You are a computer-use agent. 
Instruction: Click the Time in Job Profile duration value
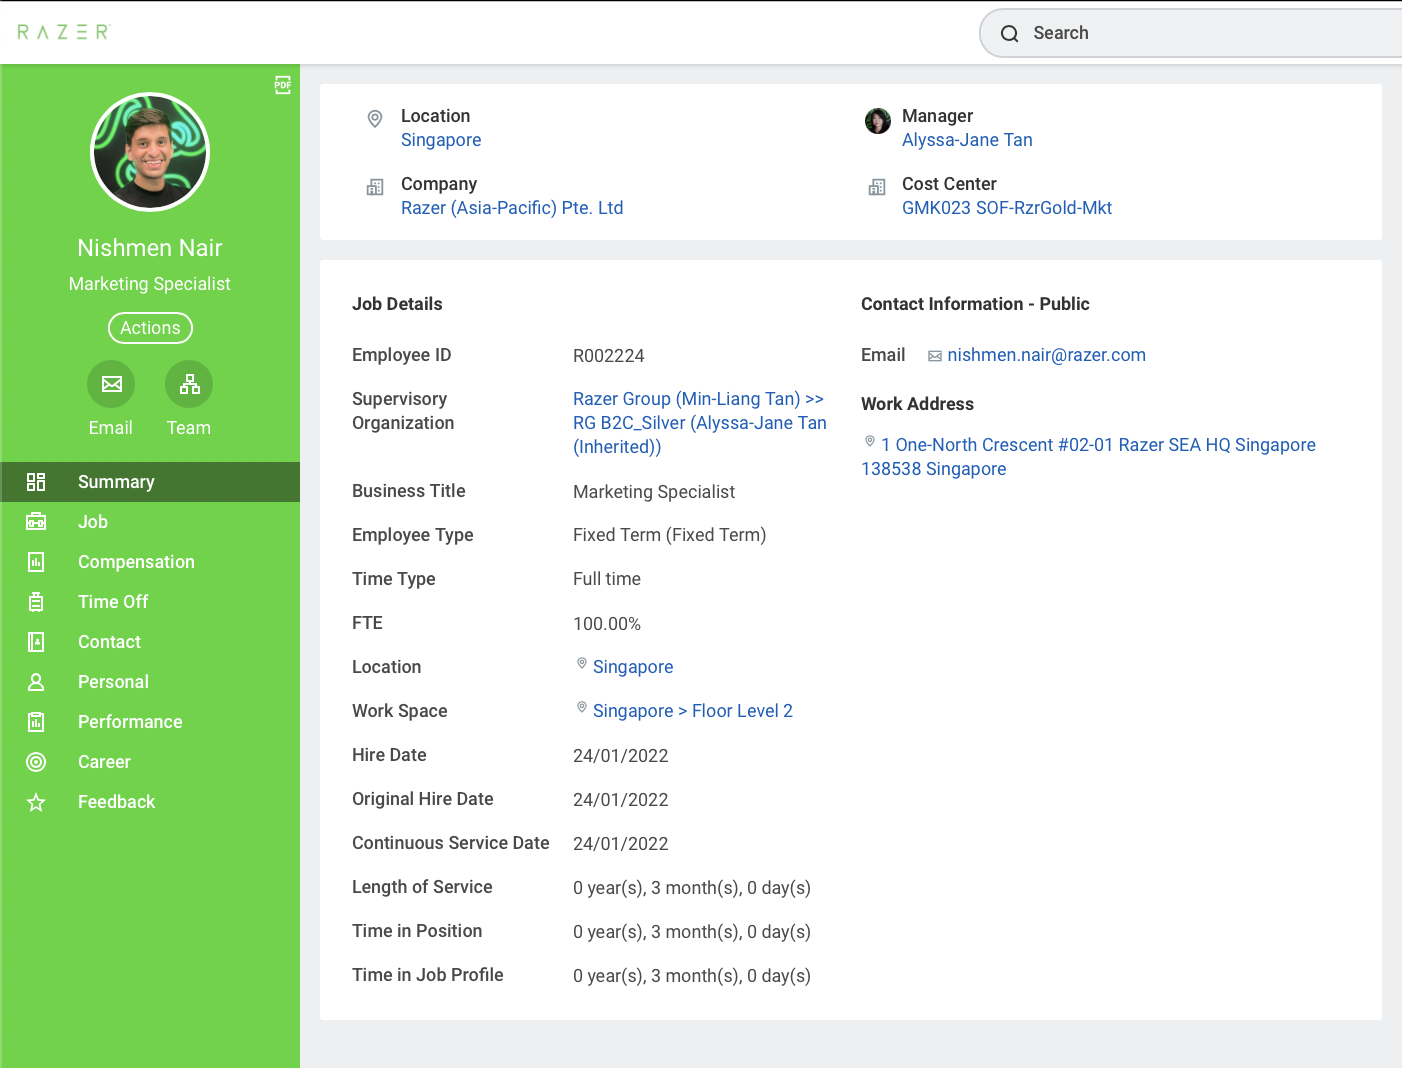coord(692,976)
